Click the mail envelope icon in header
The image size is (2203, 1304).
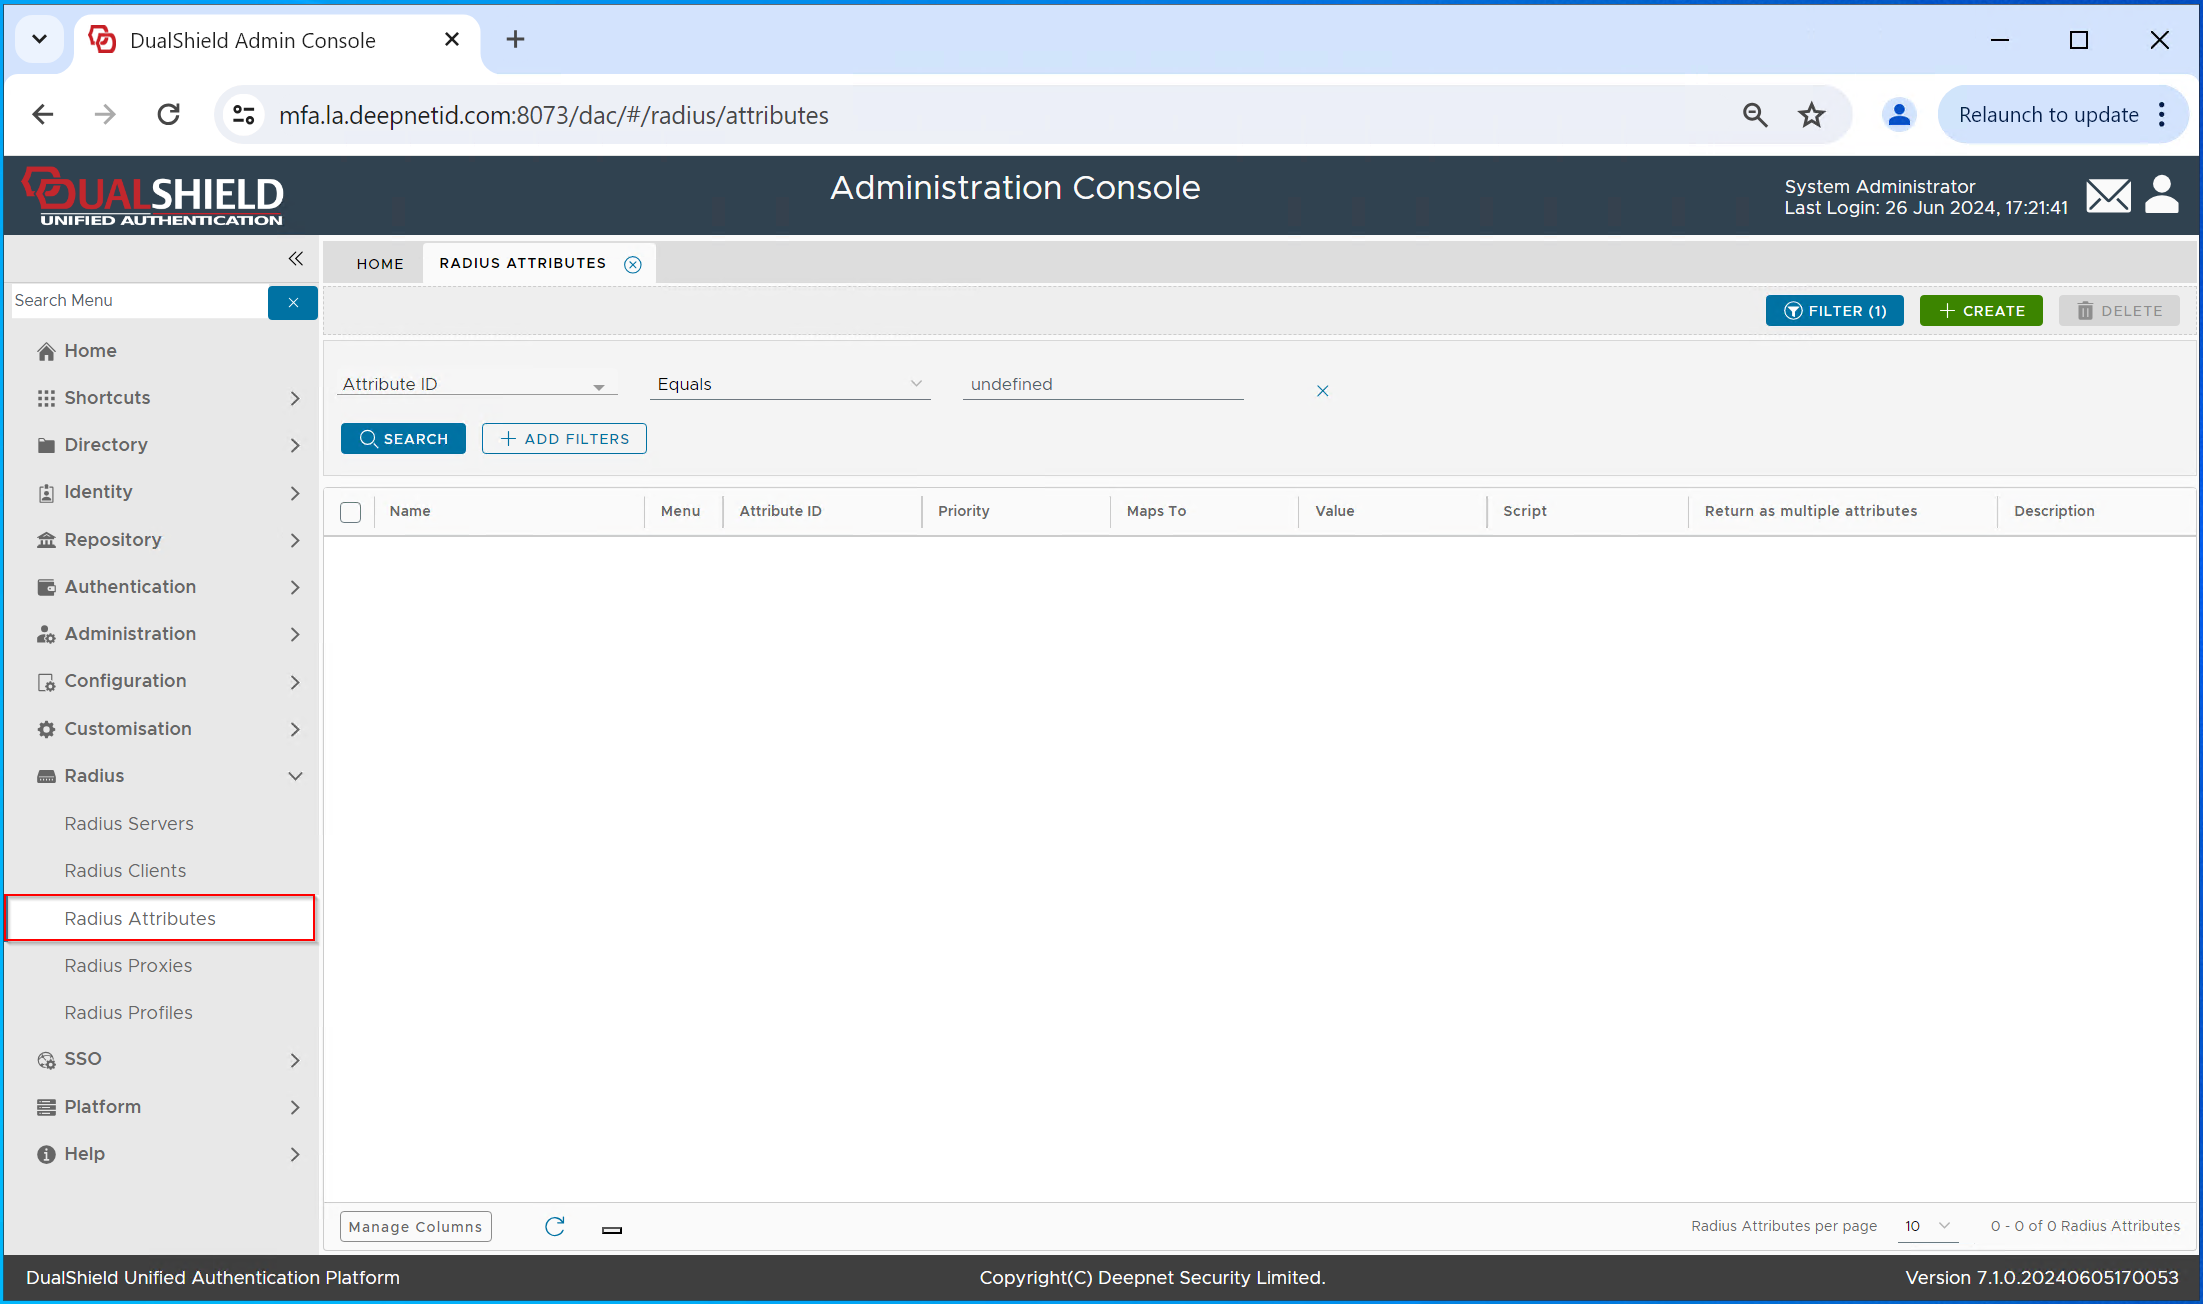point(2108,196)
